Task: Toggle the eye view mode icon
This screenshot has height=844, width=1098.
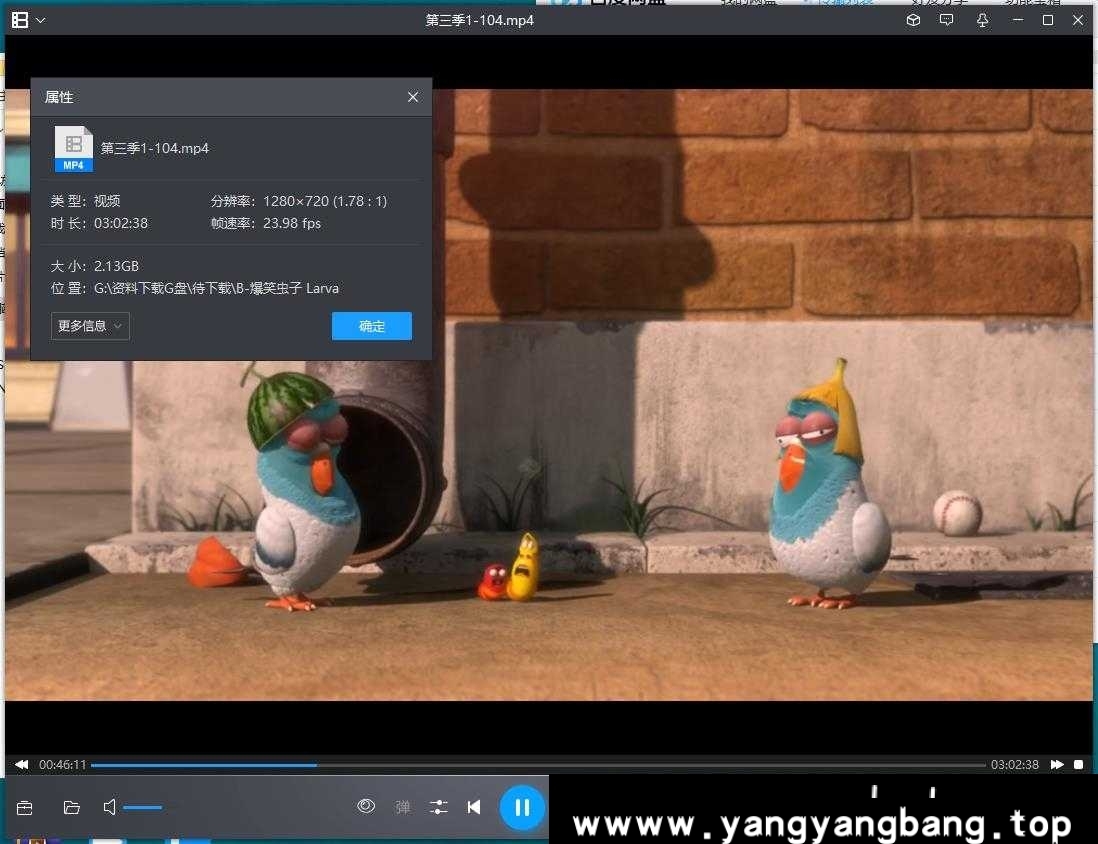Action: pos(366,806)
